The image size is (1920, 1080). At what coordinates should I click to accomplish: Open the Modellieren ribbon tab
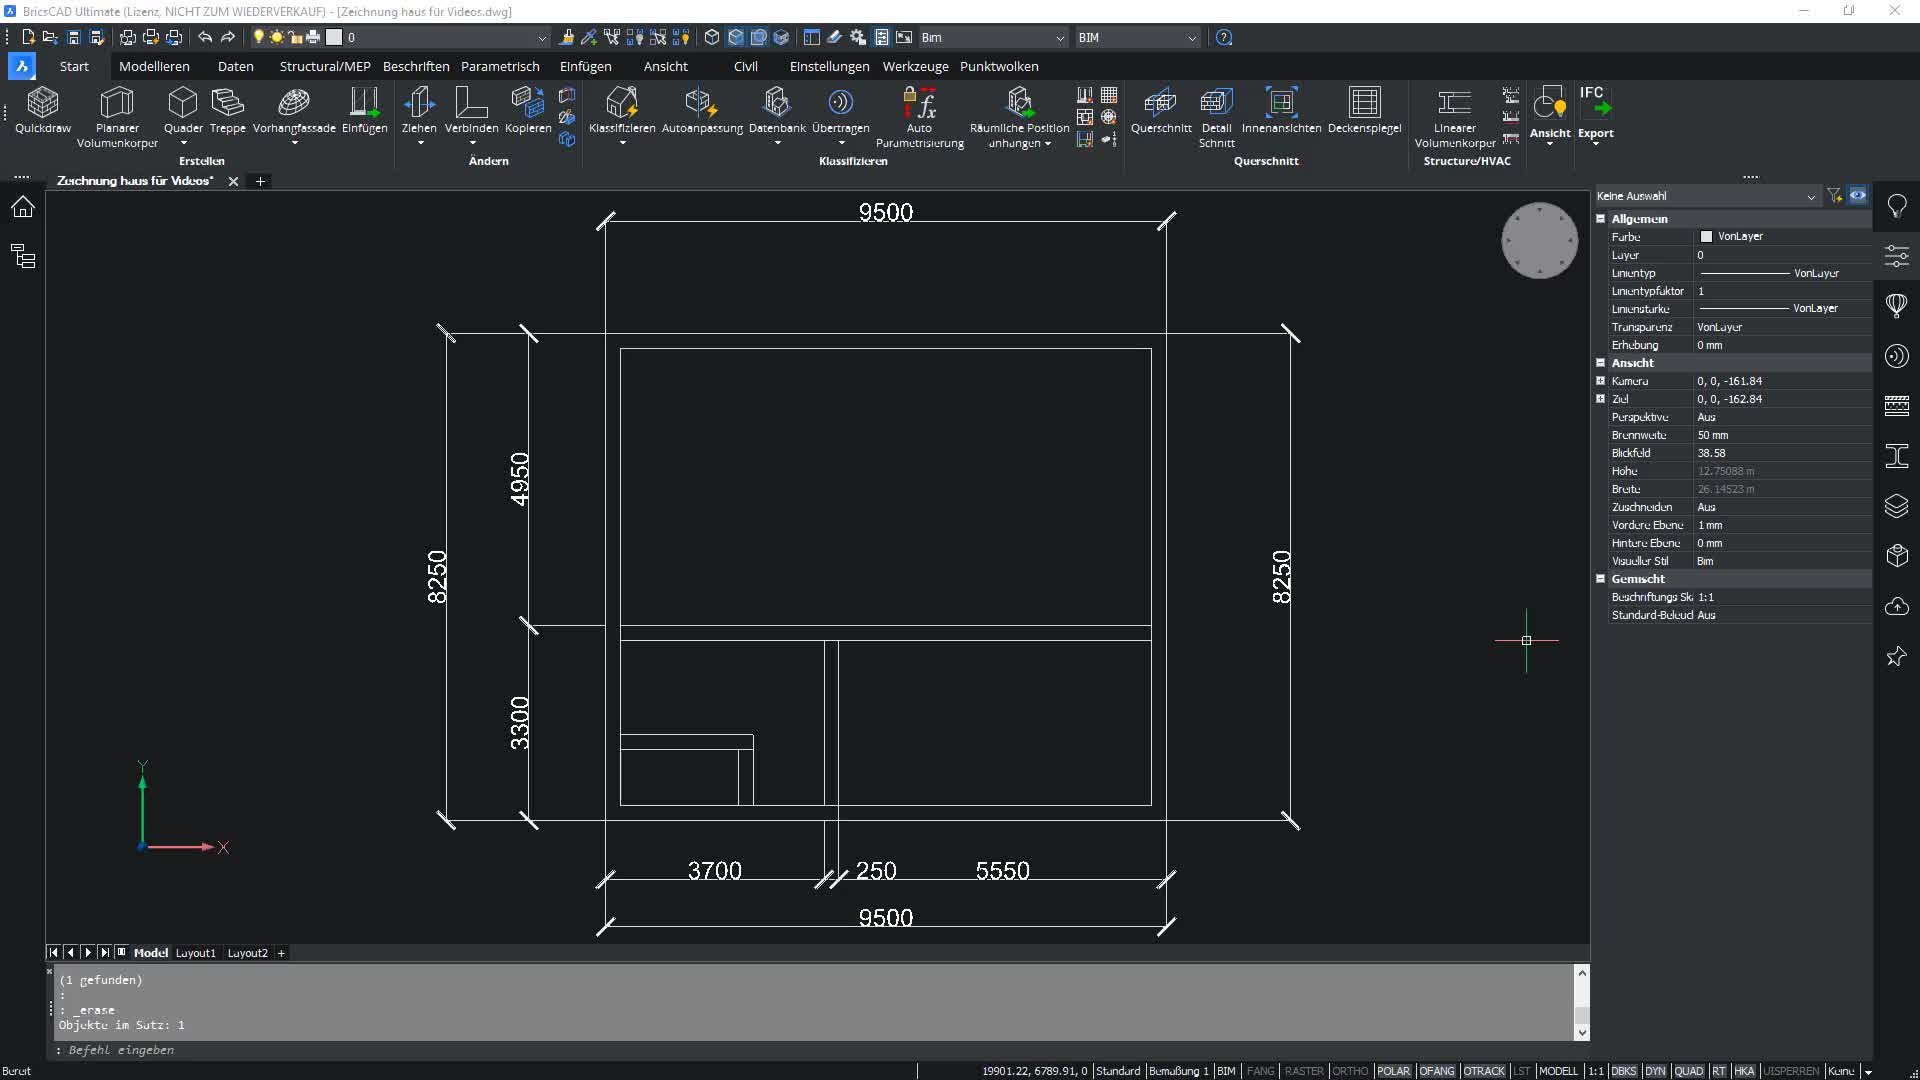coord(154,66)
